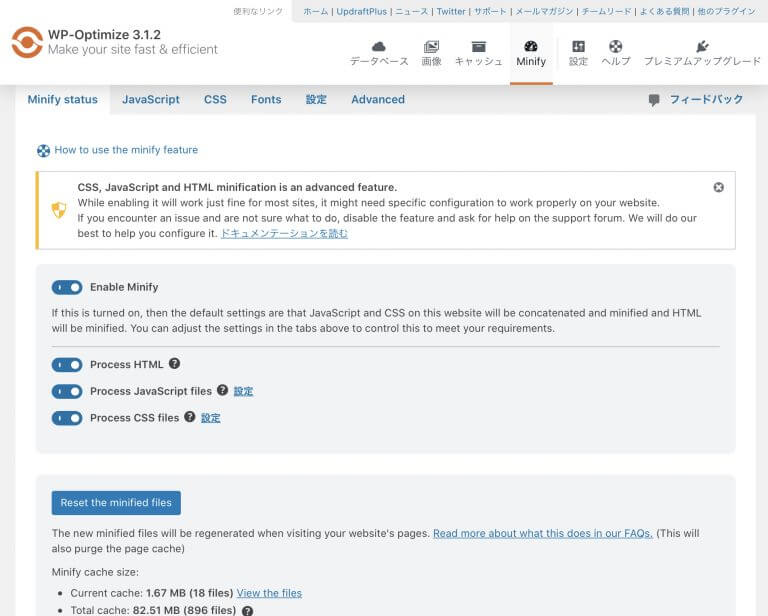Click the WP-Optimize logo icon
This screenshot has width=768, height=616.
coord(27,42)
